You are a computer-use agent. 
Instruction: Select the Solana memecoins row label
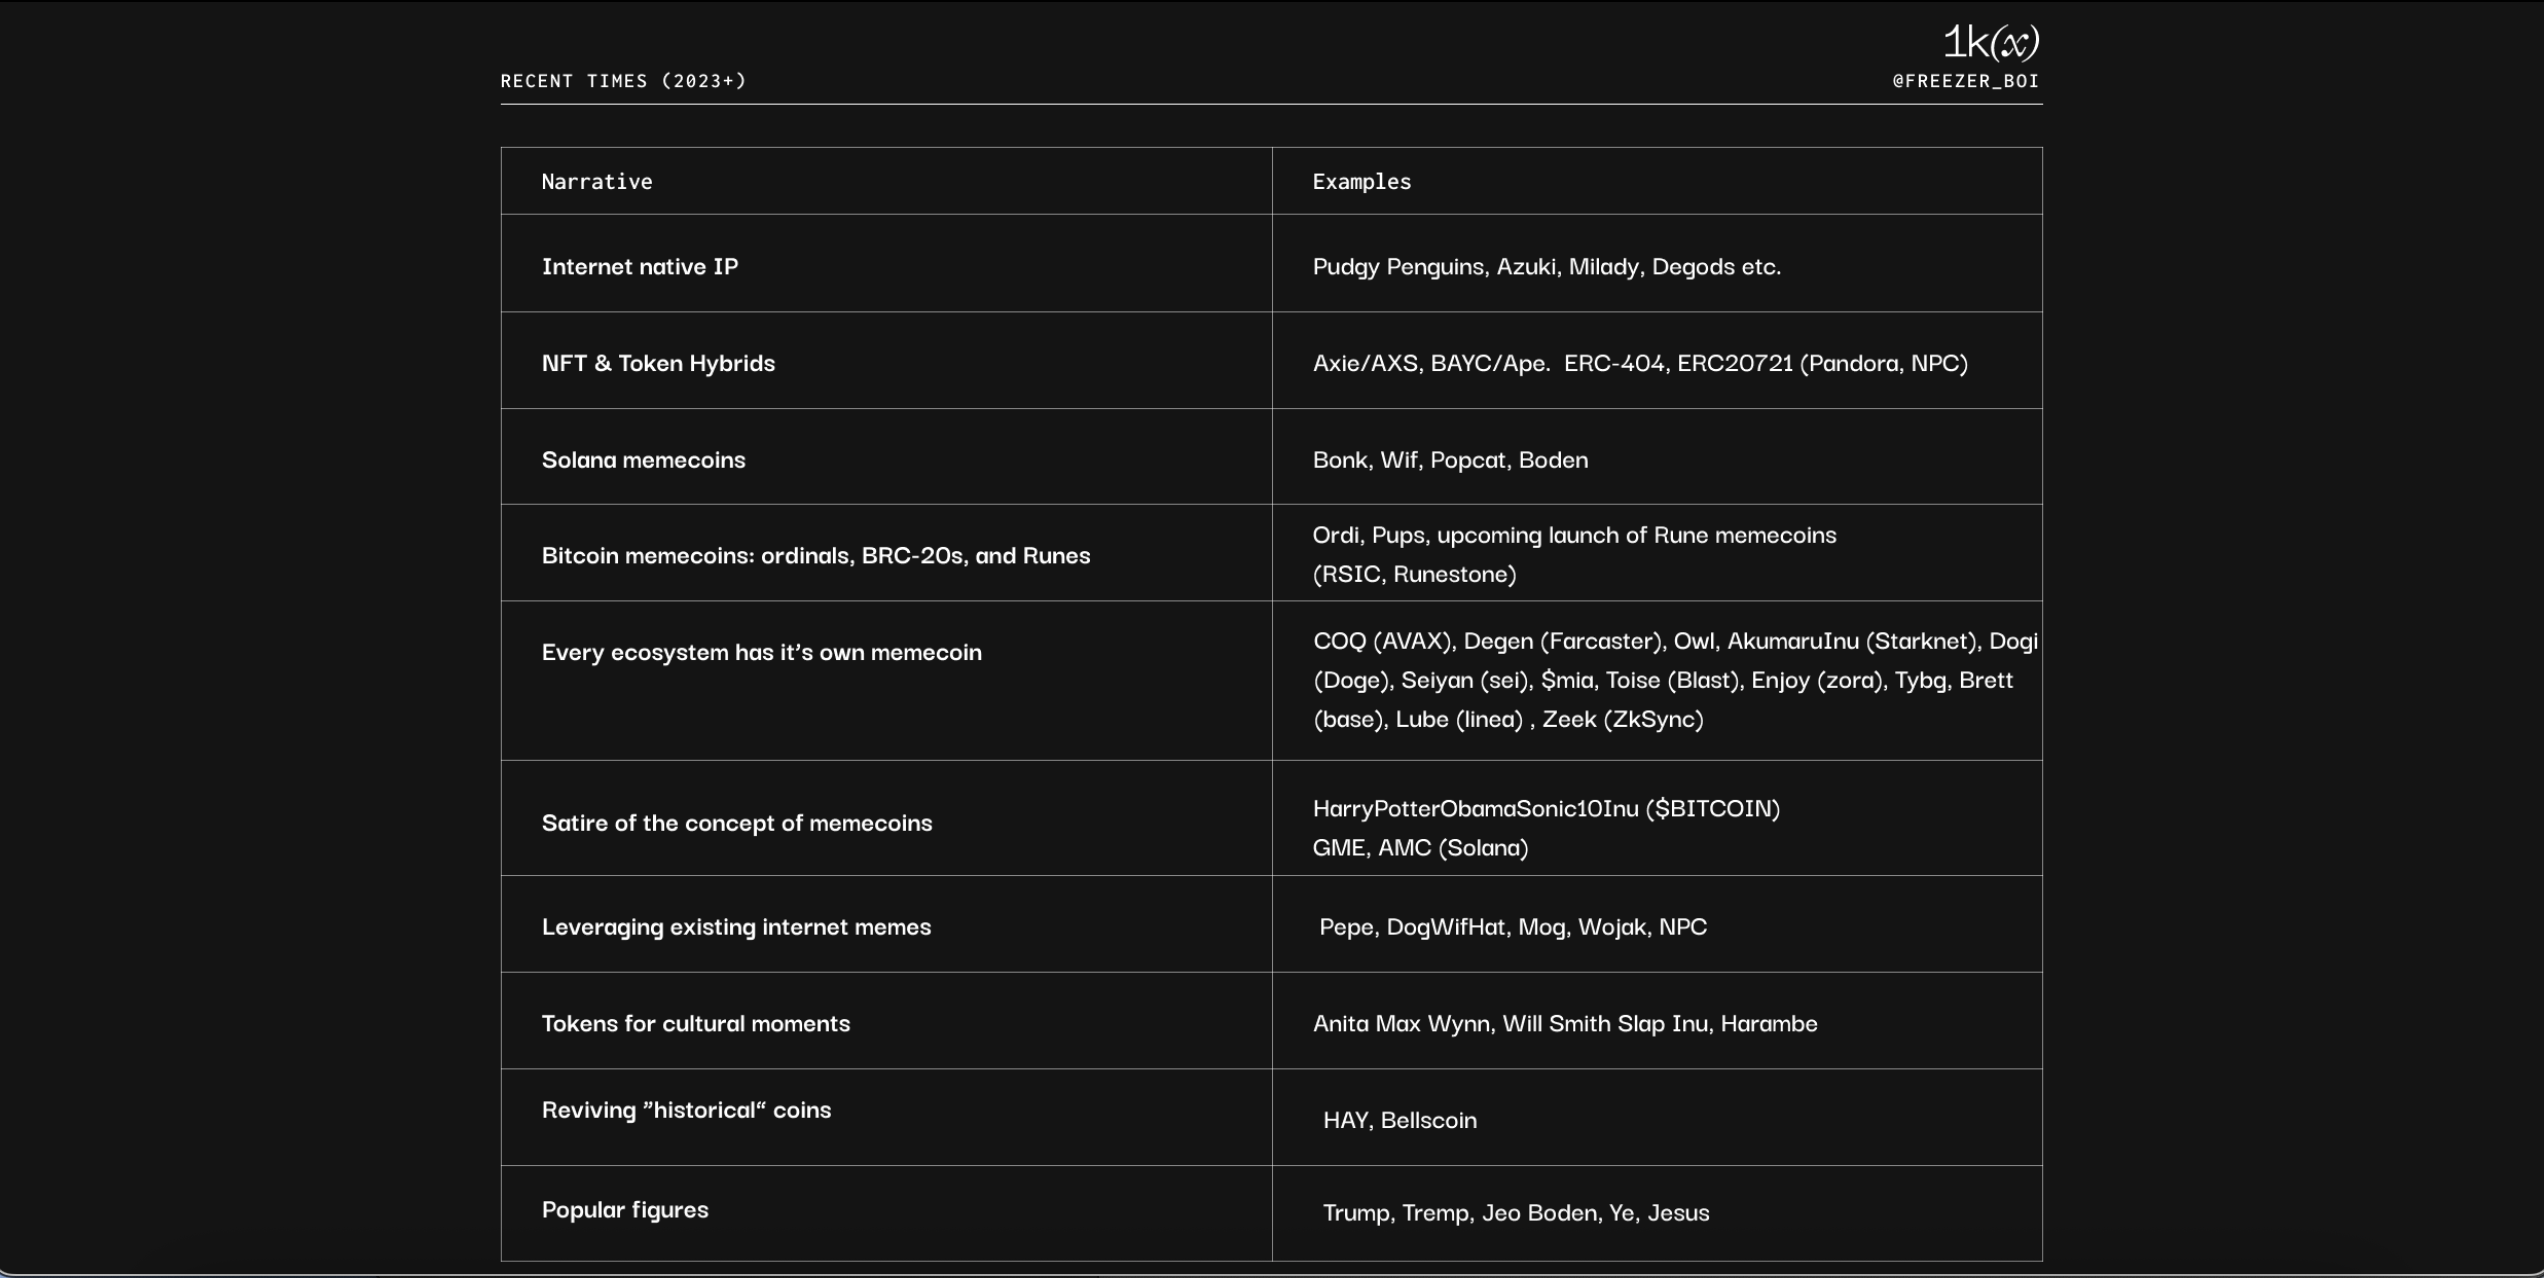(643, 460)
